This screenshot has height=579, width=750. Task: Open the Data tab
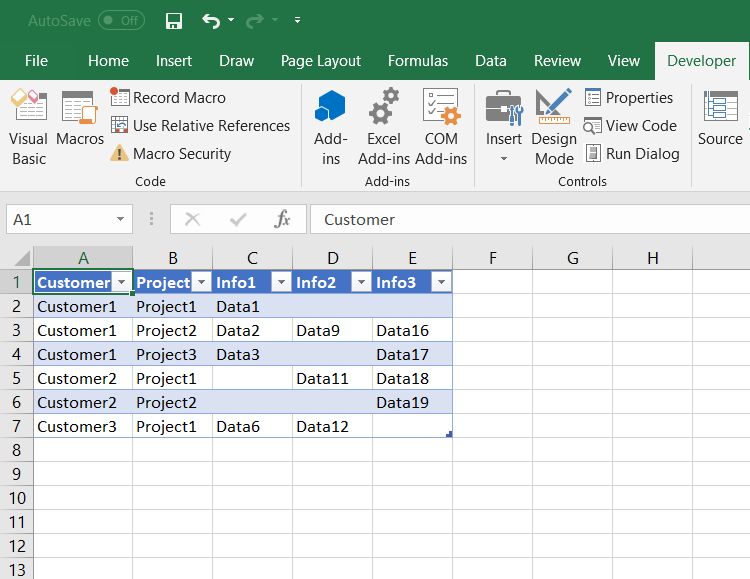coord(490,61)
